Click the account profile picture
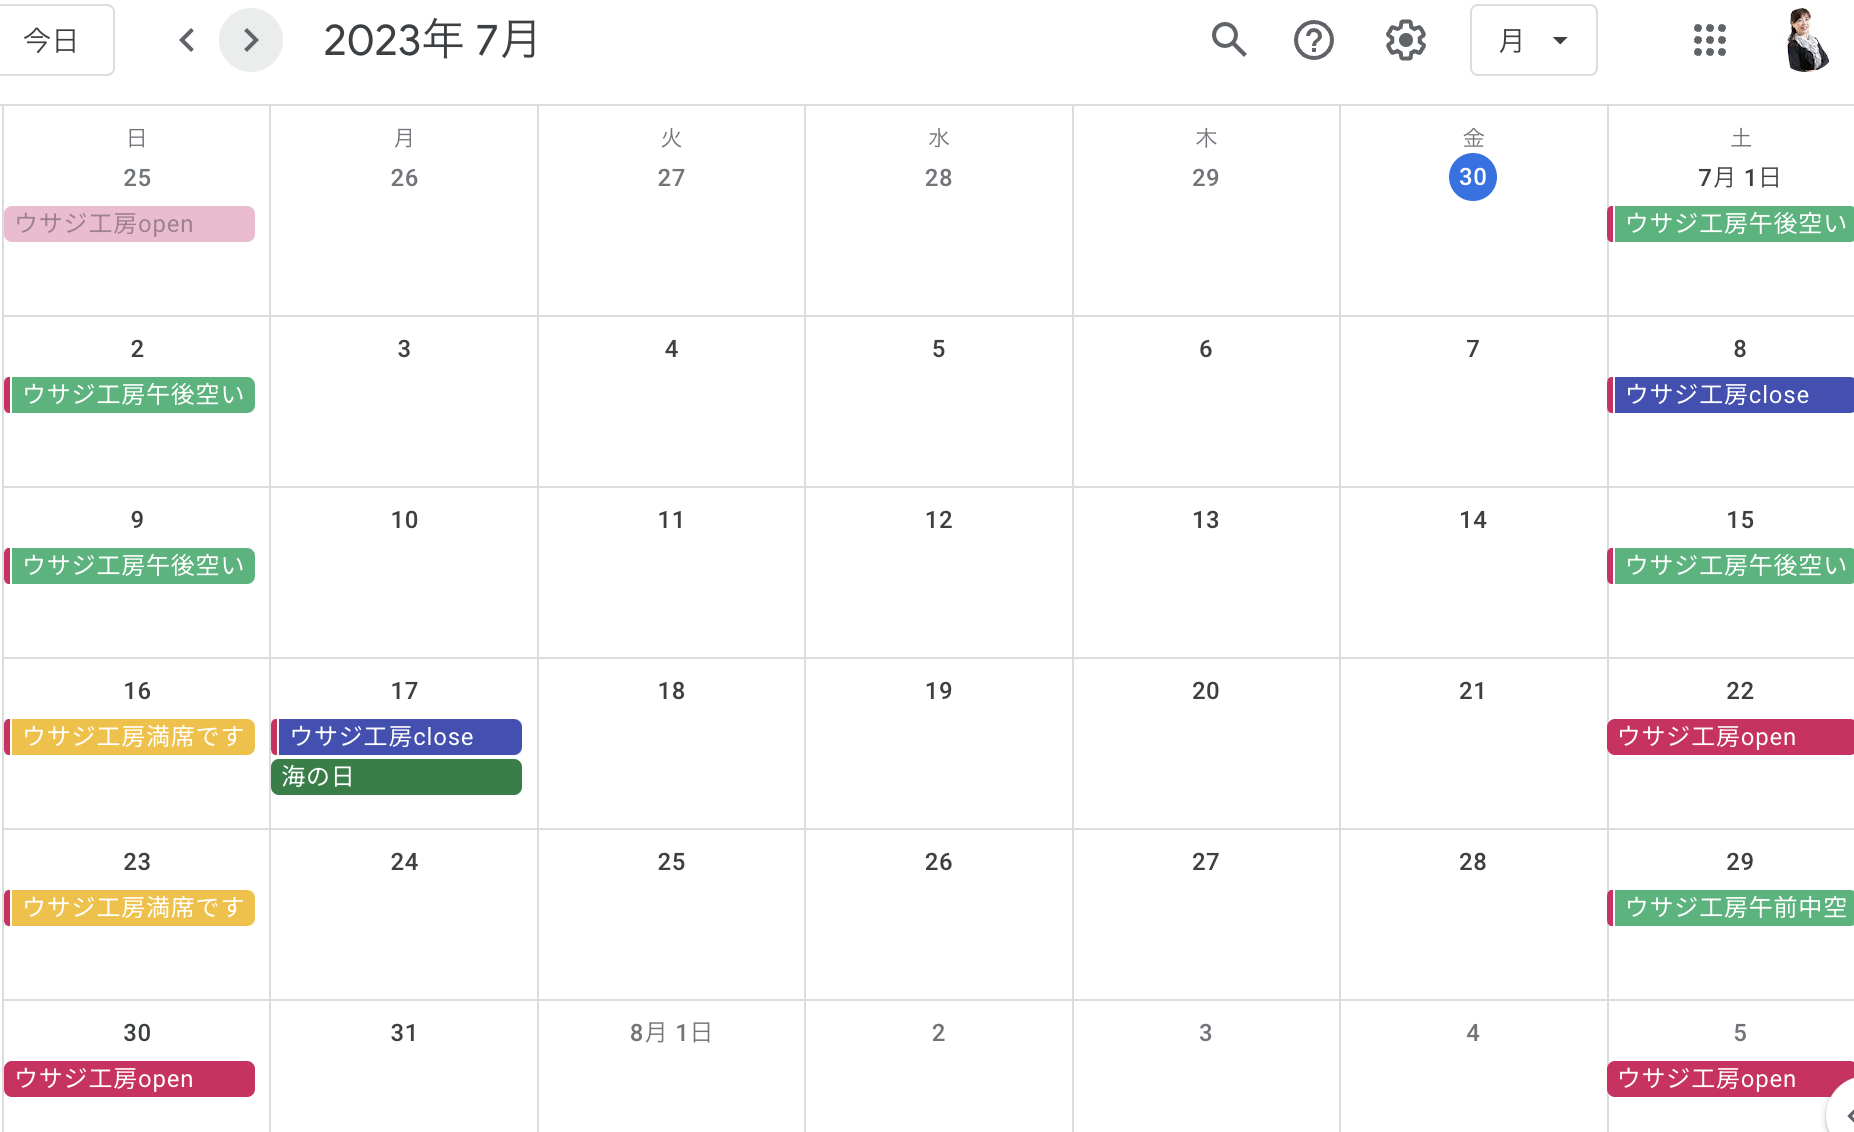This screenshot has height=1132, width=1854. (1807, 40)
